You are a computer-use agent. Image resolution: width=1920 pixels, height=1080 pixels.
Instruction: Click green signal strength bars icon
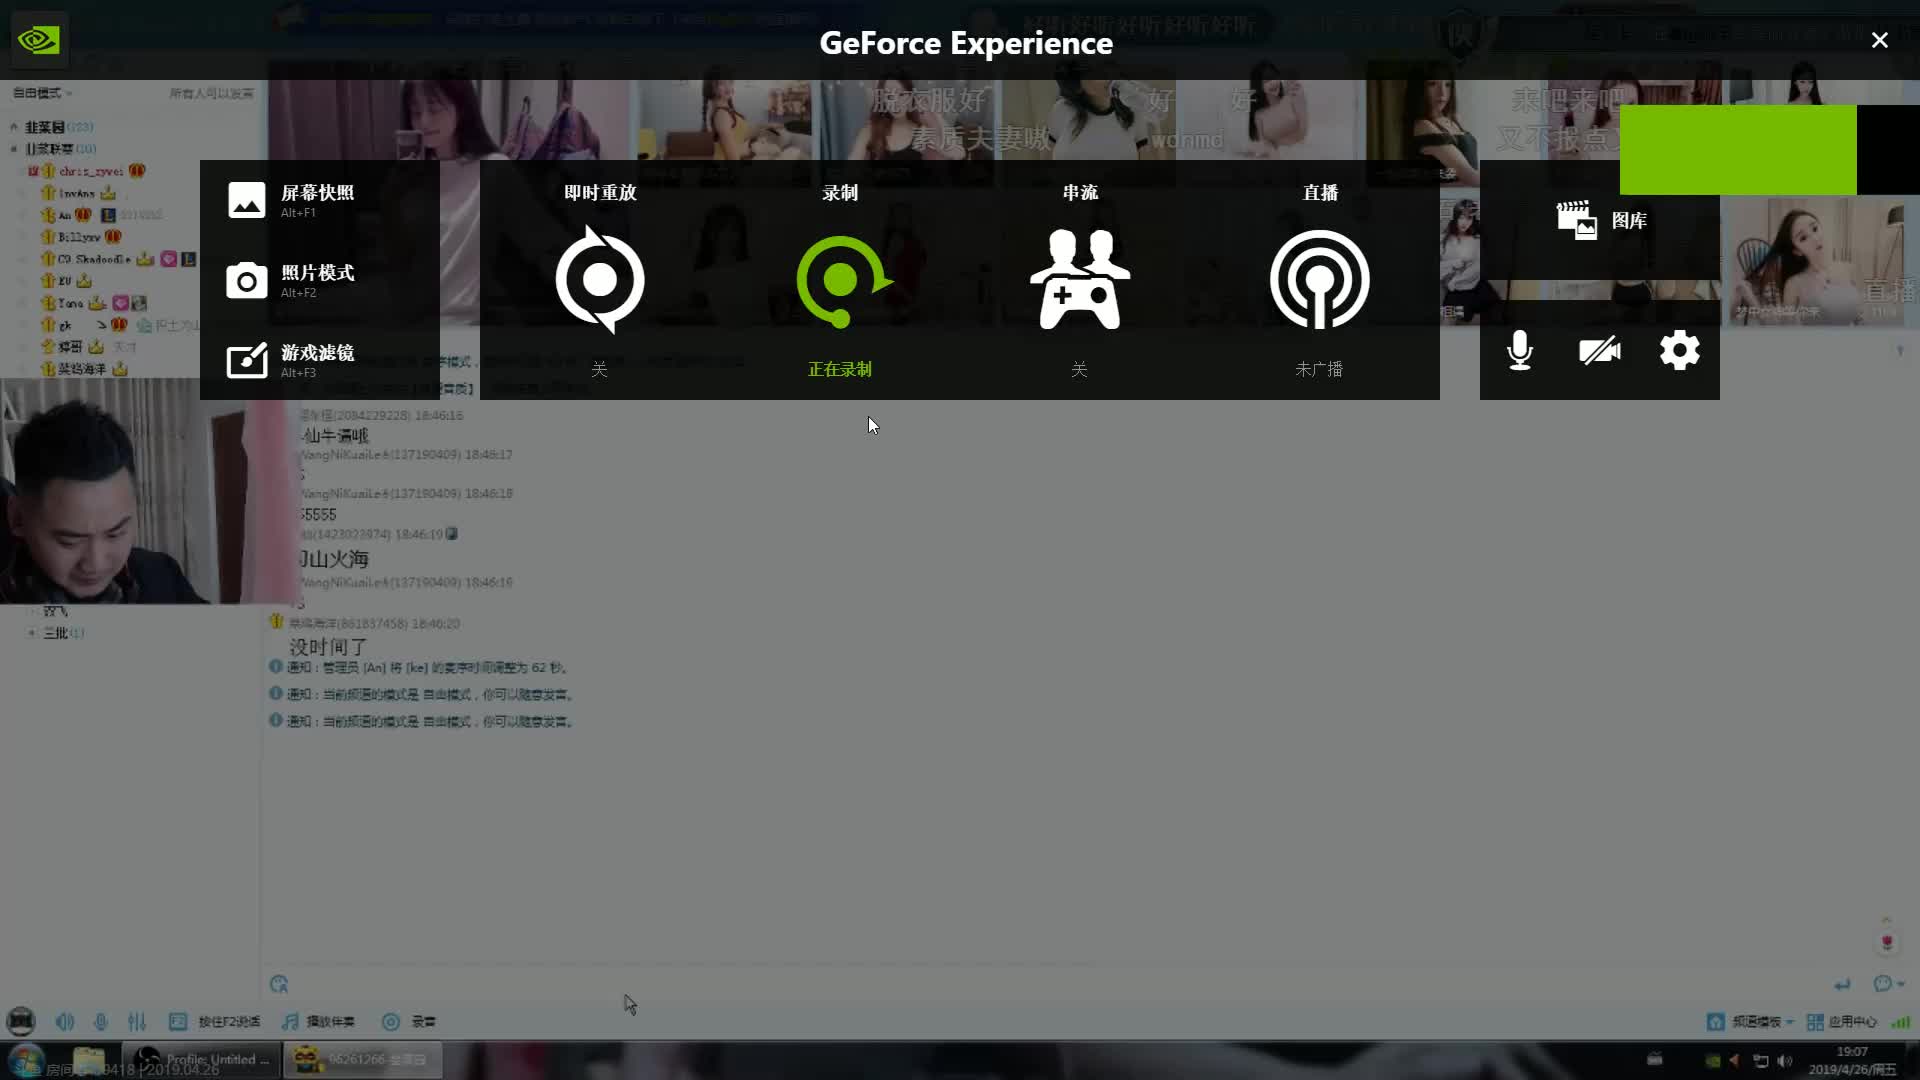coord(1901,1021)
